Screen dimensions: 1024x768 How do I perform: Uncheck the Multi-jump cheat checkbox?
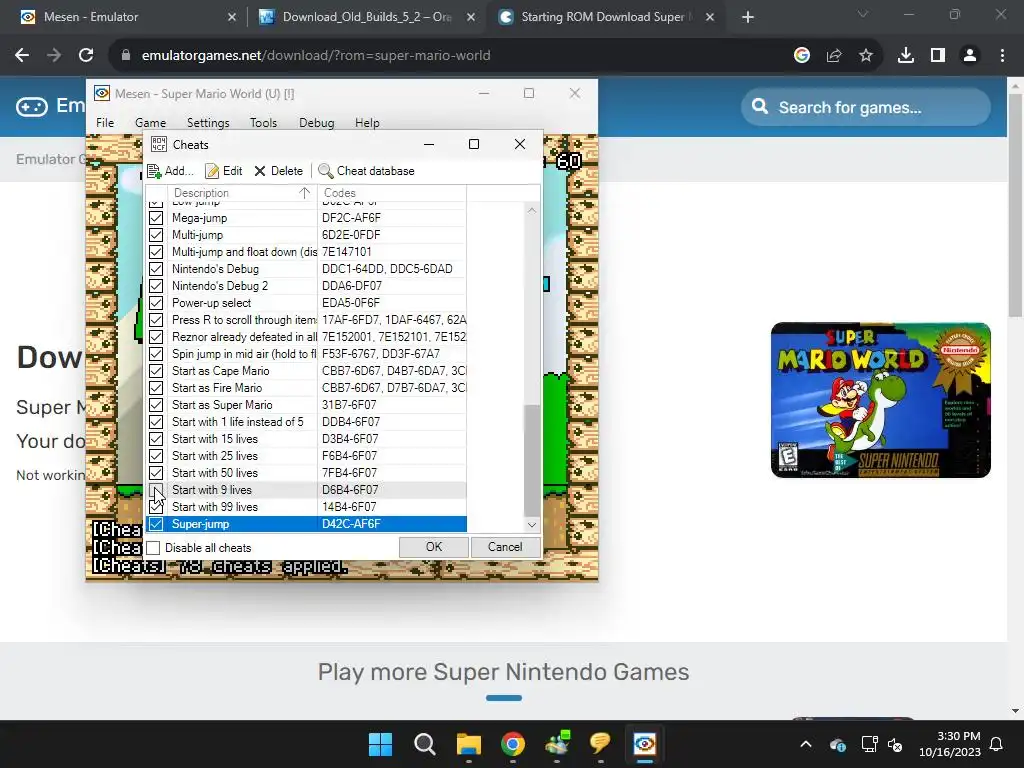point(155,235)
